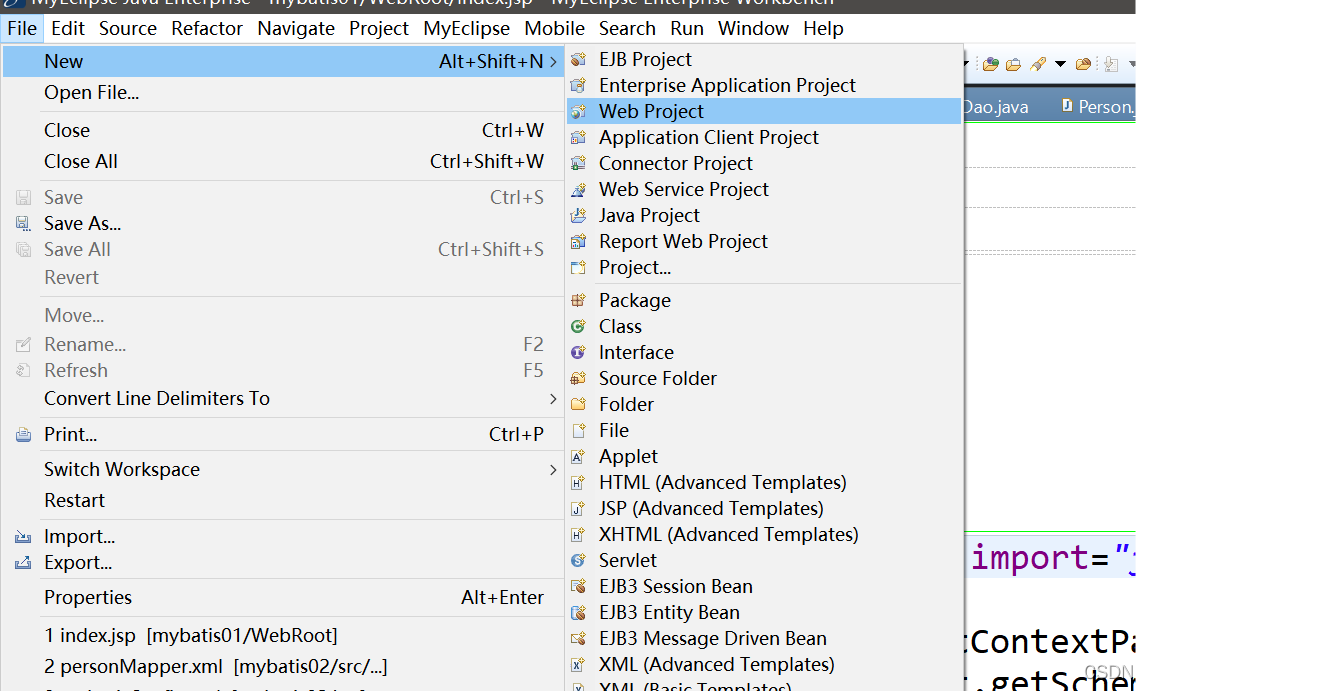Choose XML (Advanced Templates) entry
The height and width of the screenshot is (691, 1333).
coord(764,665)
